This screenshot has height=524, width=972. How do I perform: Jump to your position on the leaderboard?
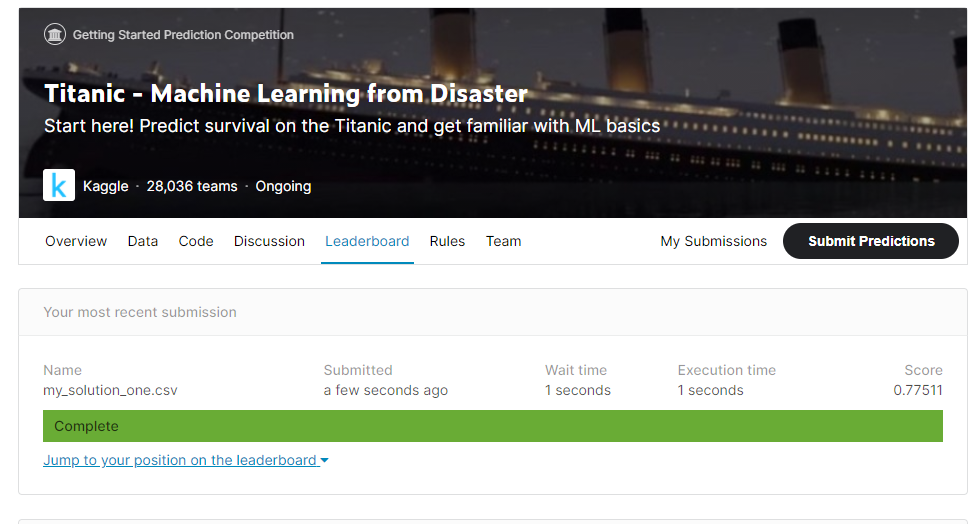180,460
